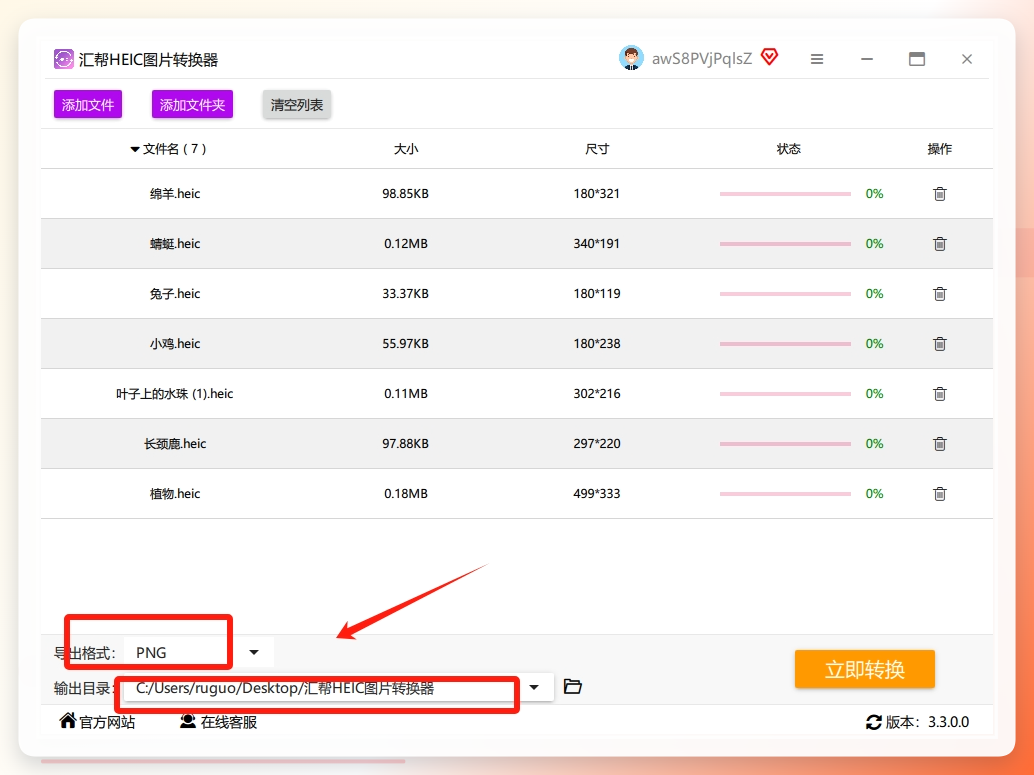Select the file name 兔子.heic
The height and width of the screenshot is (775, 1034).
pos(175,294)
